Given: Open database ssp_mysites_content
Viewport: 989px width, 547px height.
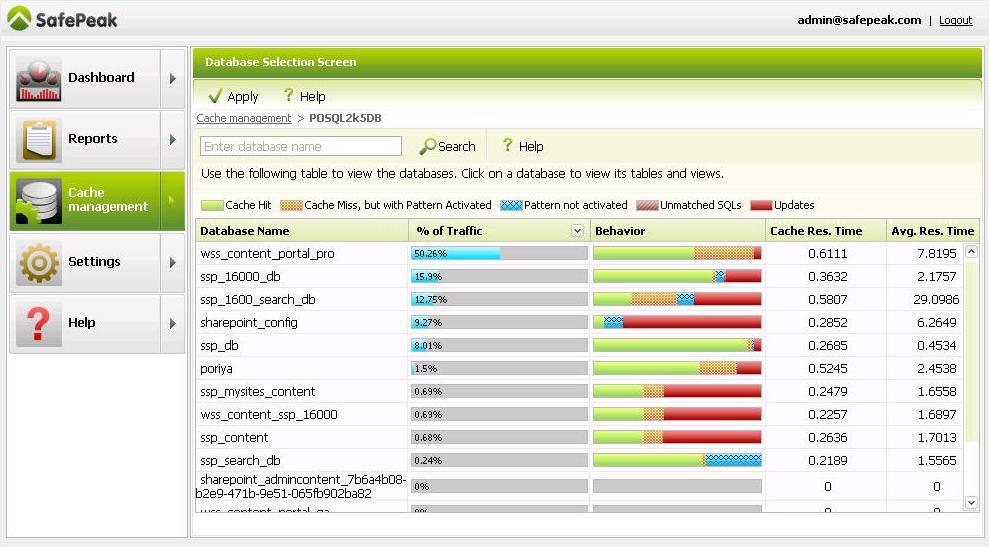Looking at the screenshot, I should coord(257,392).
